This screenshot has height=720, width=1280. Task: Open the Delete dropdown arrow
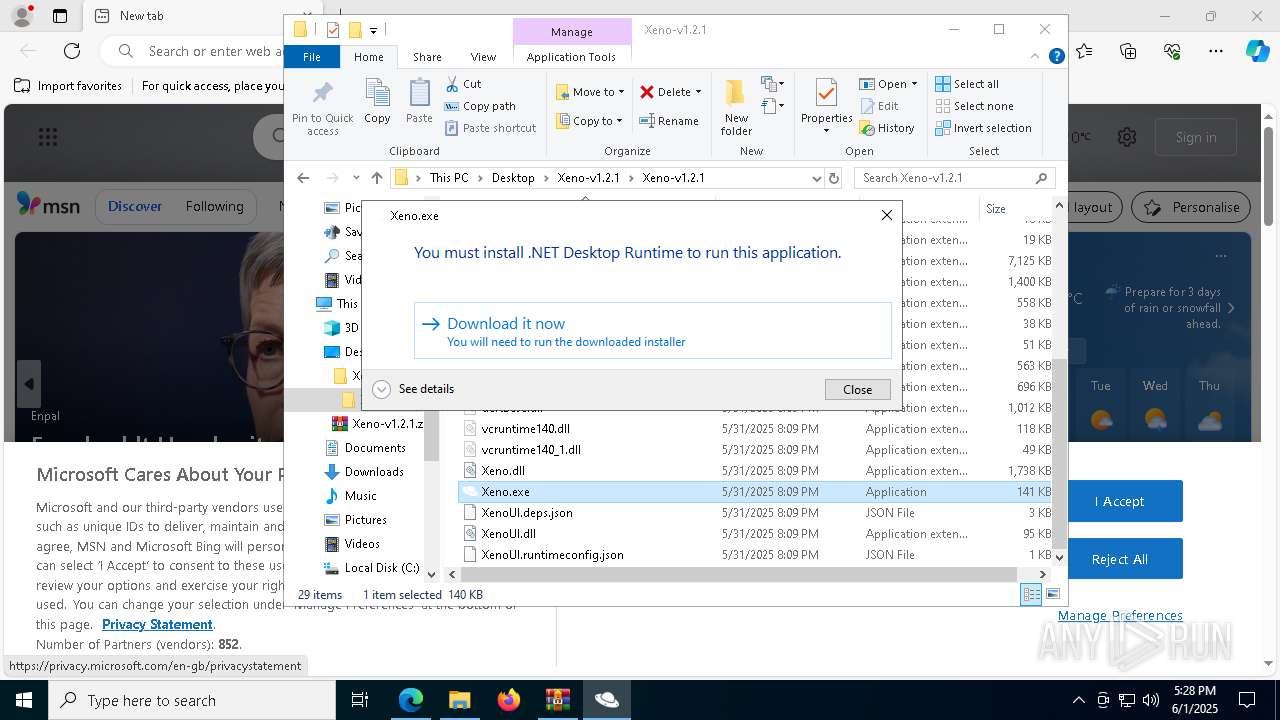tap(698, 92)
